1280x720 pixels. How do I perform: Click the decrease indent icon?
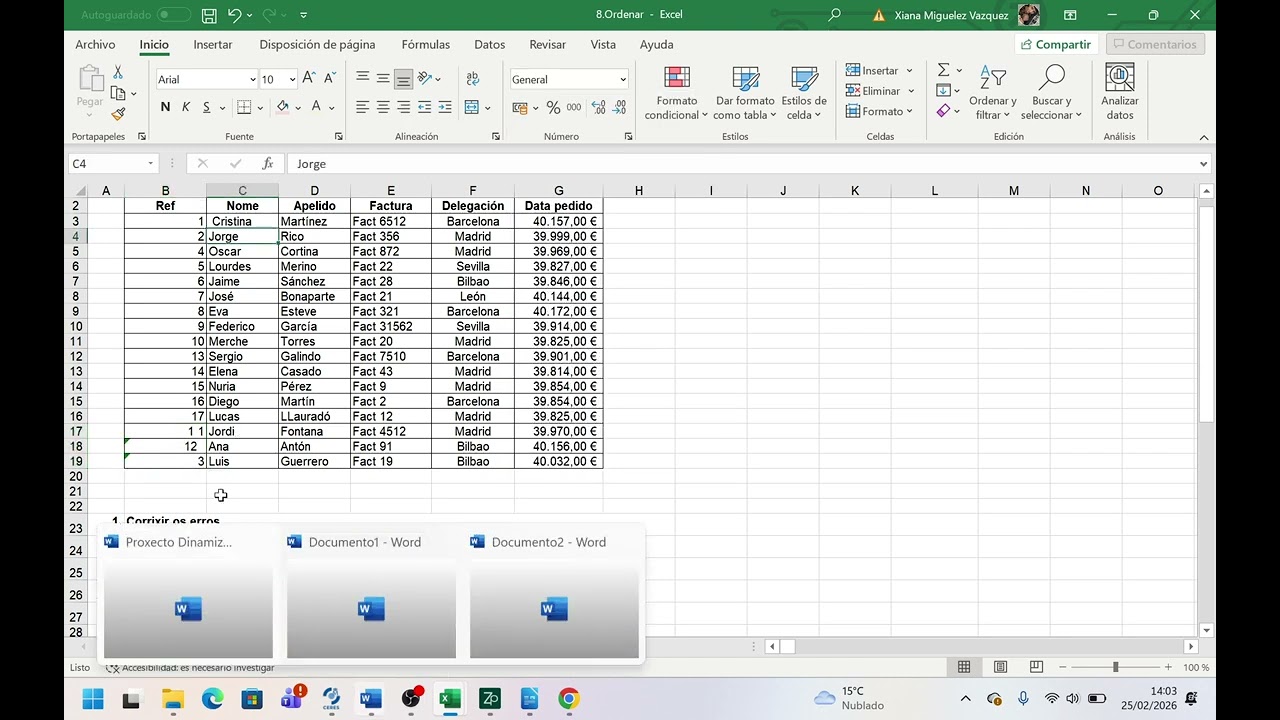tap(424, 107)
